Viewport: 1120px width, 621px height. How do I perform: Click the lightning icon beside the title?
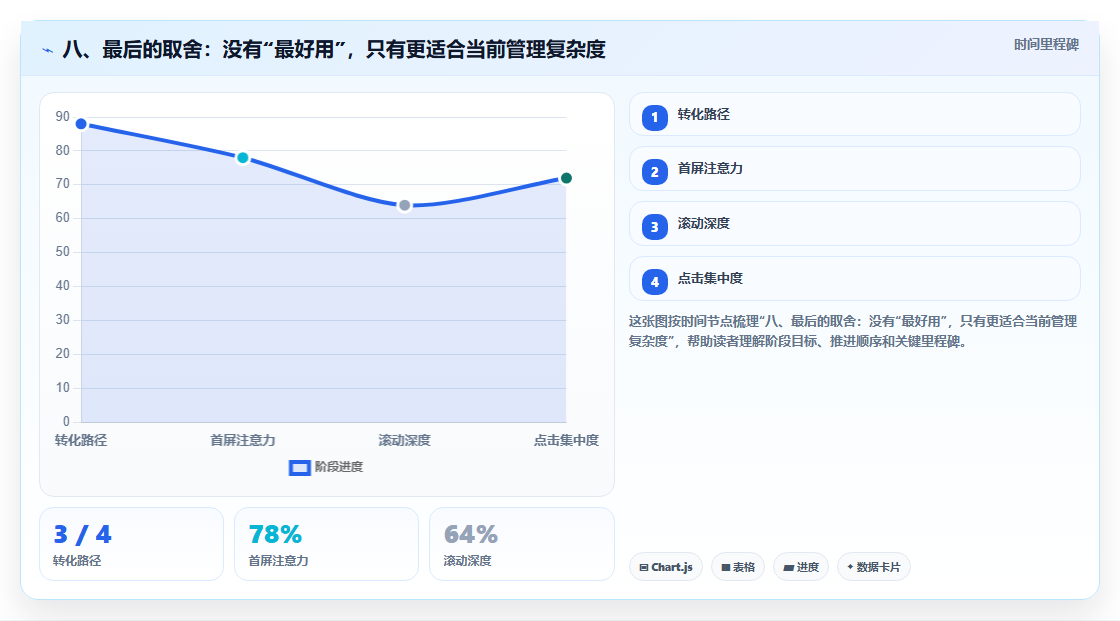coord(48,50)
